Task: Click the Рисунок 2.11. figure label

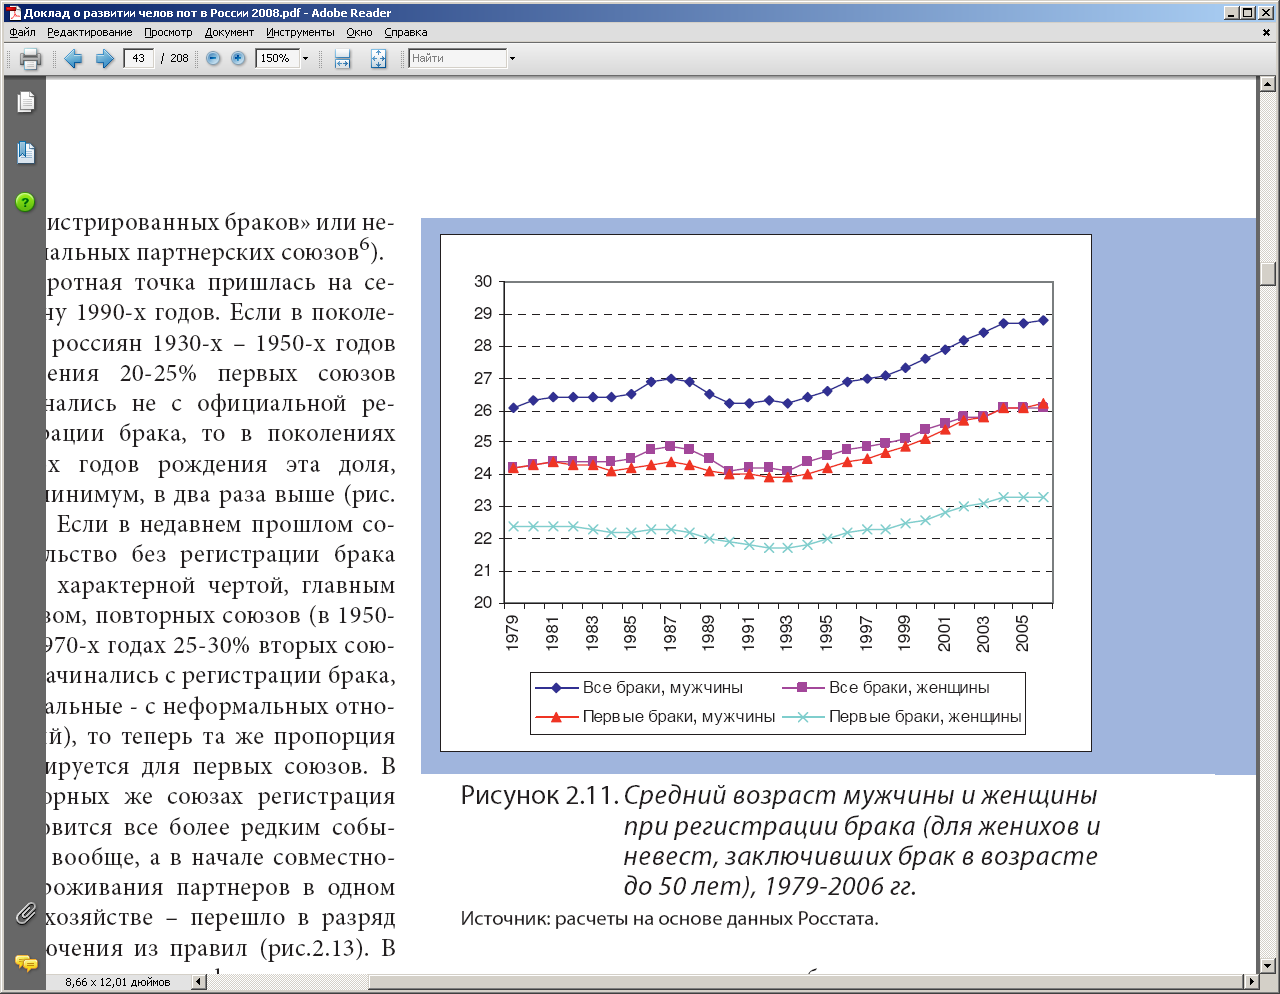Action: (x=540, y=796)
